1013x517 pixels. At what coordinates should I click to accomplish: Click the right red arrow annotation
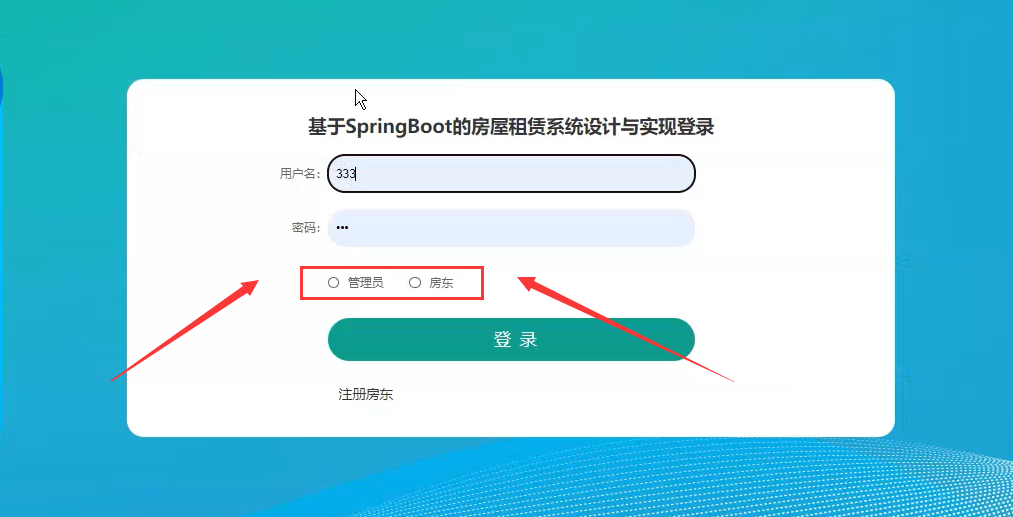[x=627, y=328]
